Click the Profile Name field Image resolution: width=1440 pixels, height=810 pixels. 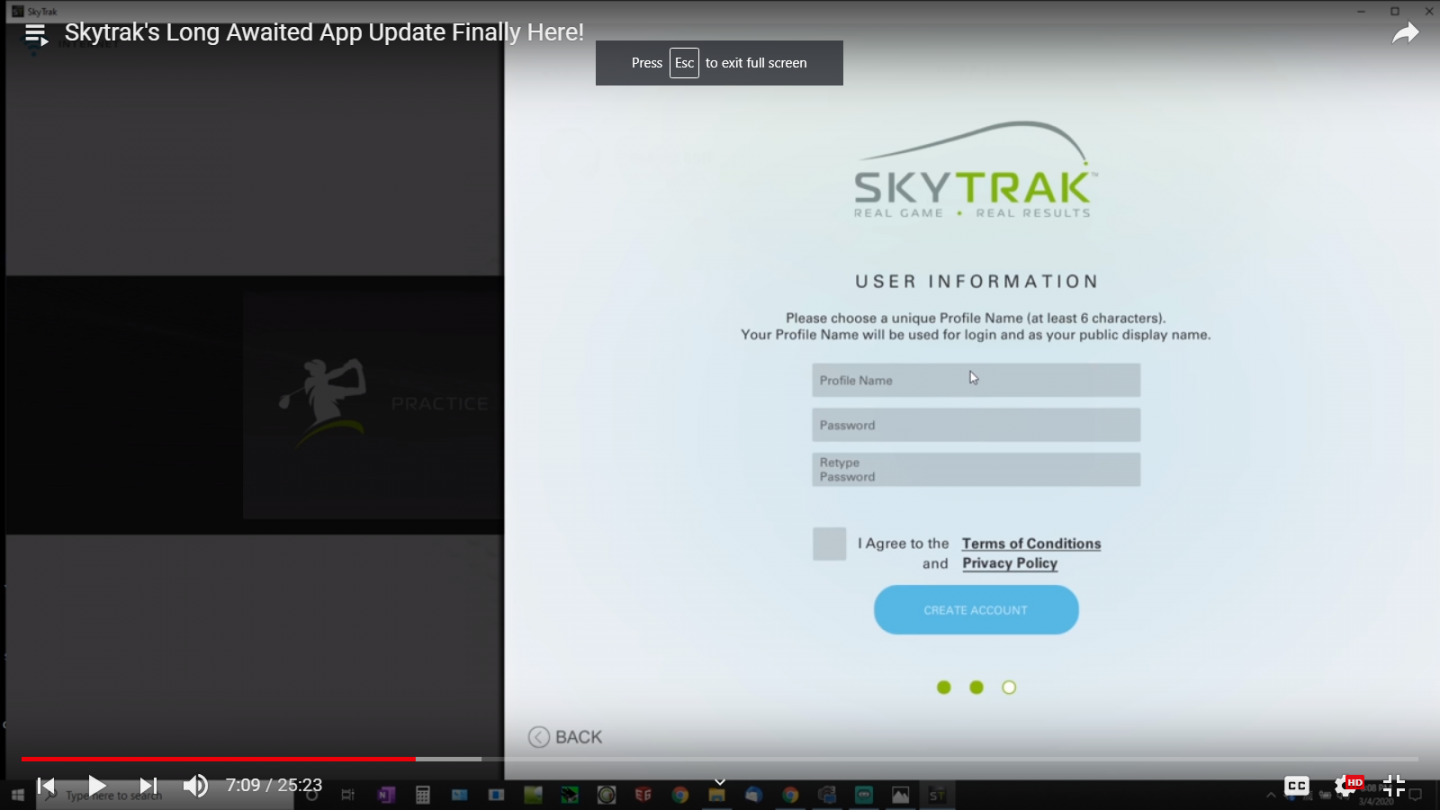976,380
